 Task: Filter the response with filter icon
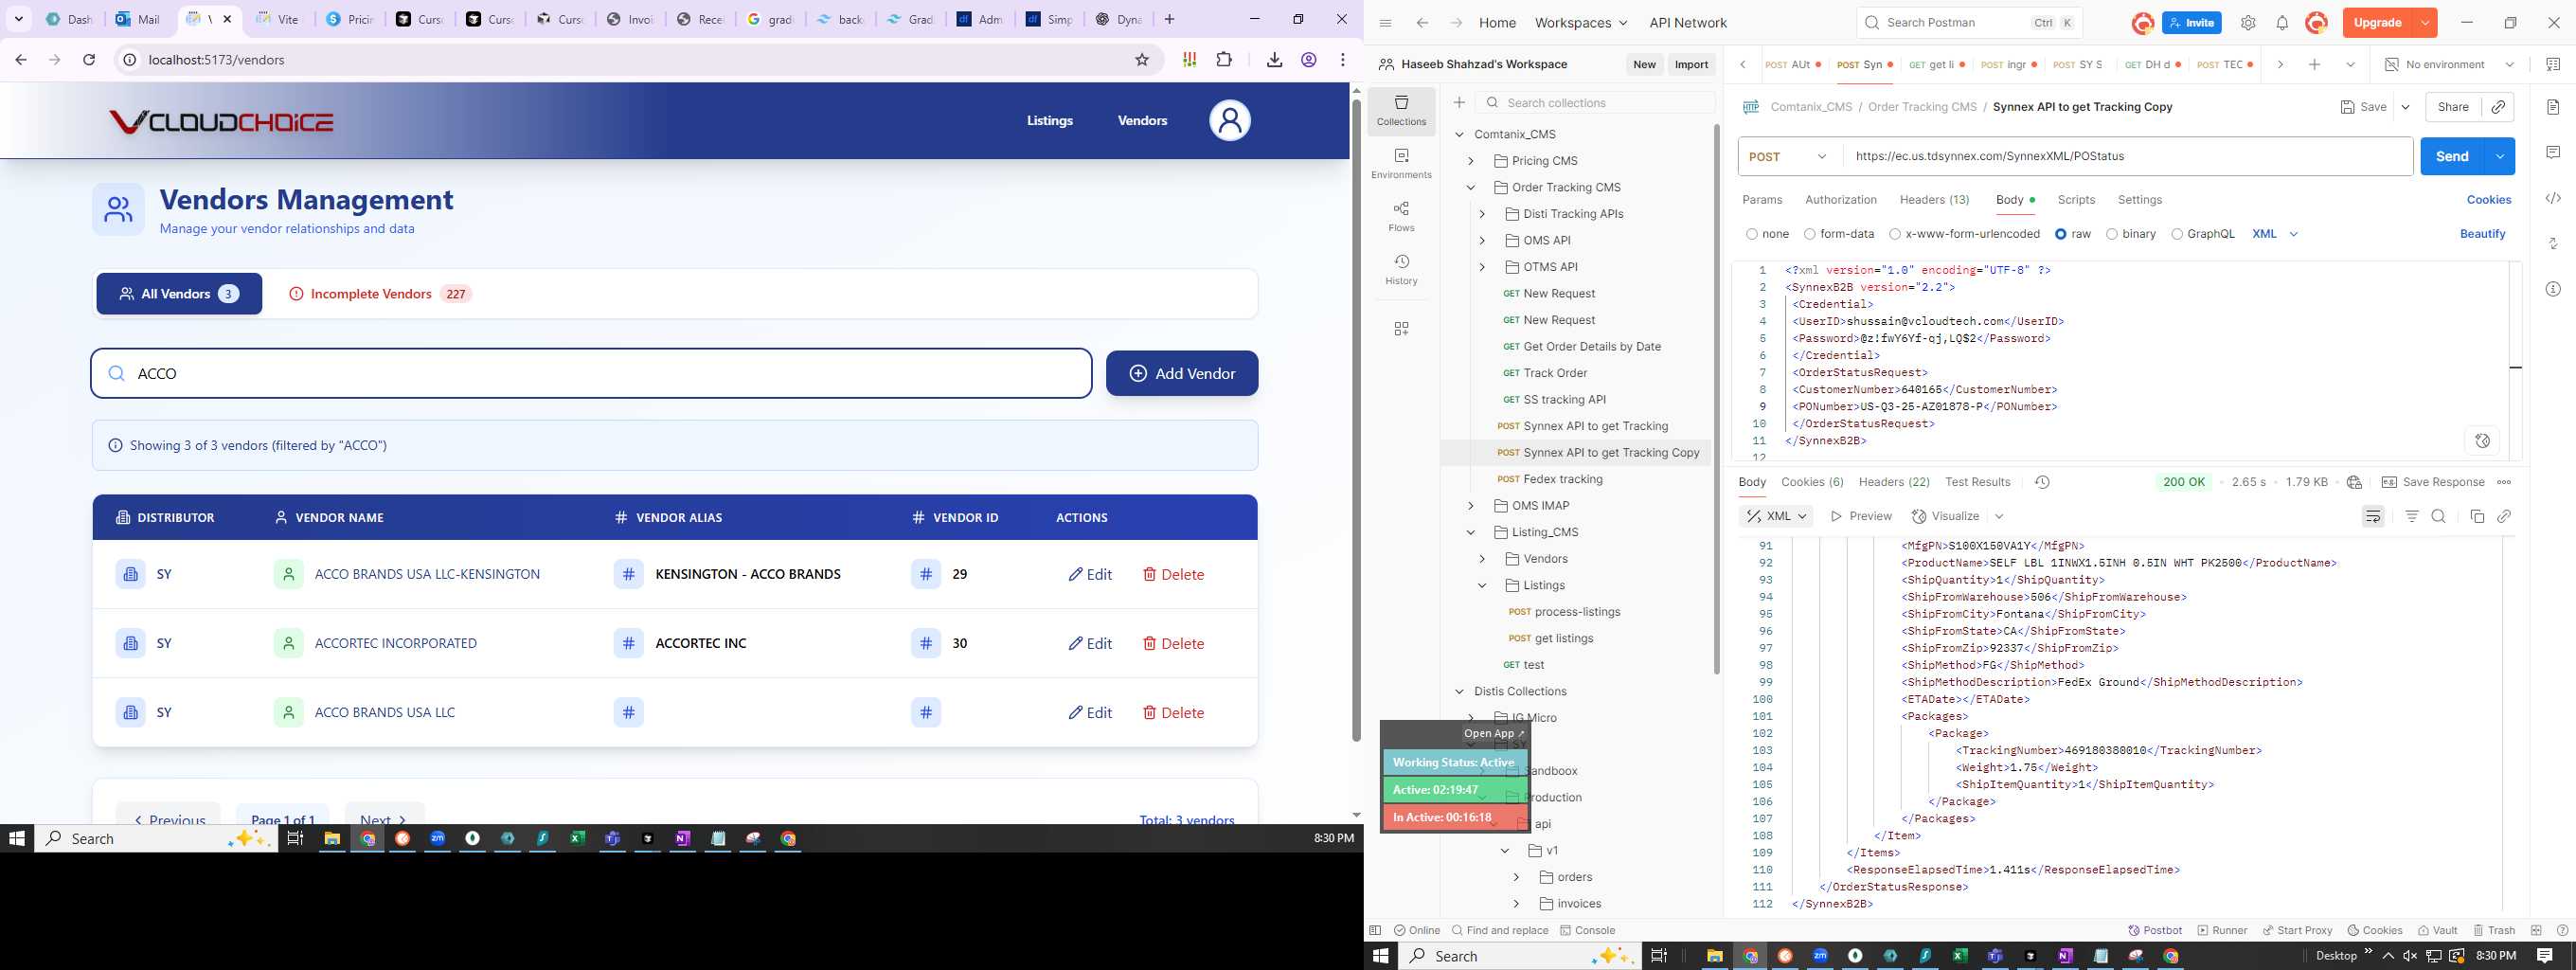point(2412,516)
